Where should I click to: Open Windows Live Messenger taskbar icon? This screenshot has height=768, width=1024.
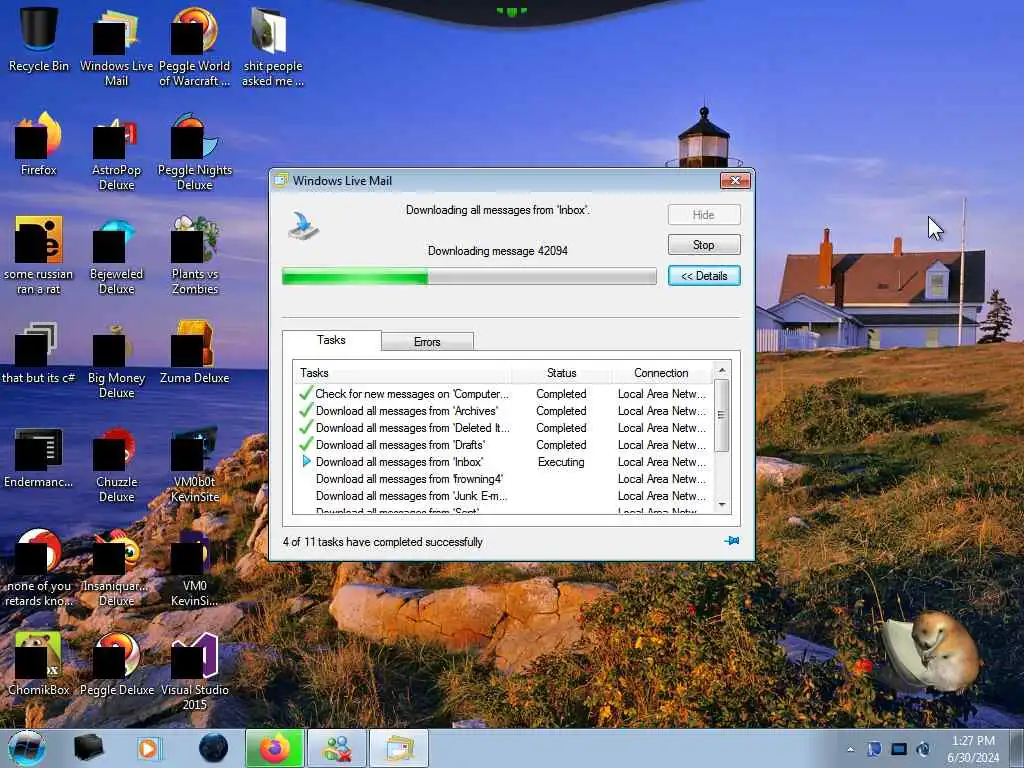[x=337, y=748]
